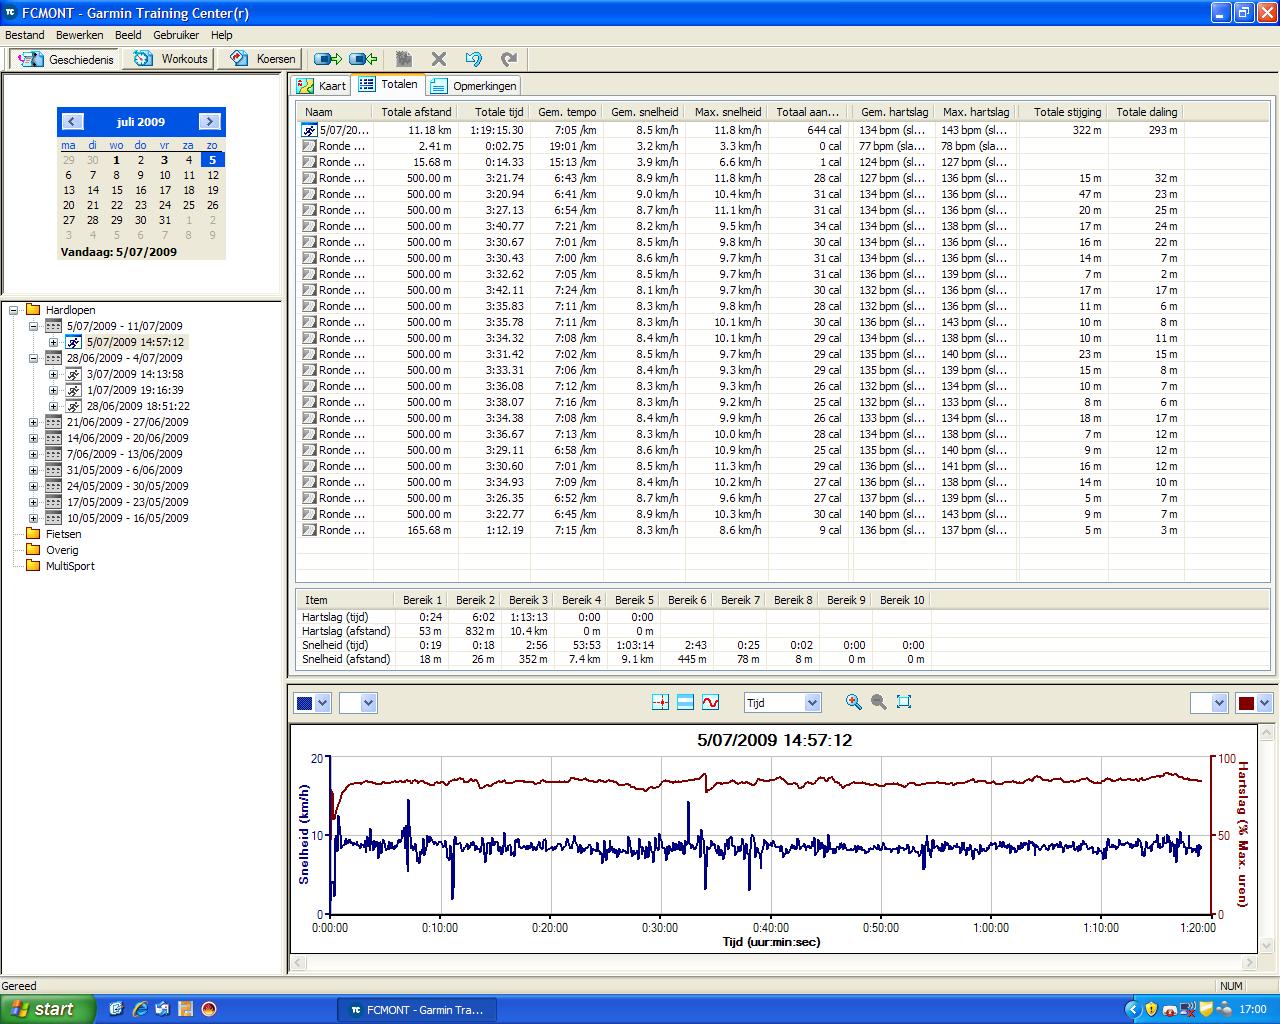Image resolution: width=1280 pixels, height=1024 pixels.
Task: Select 3 July in the calendar
Action: point(165,160)
